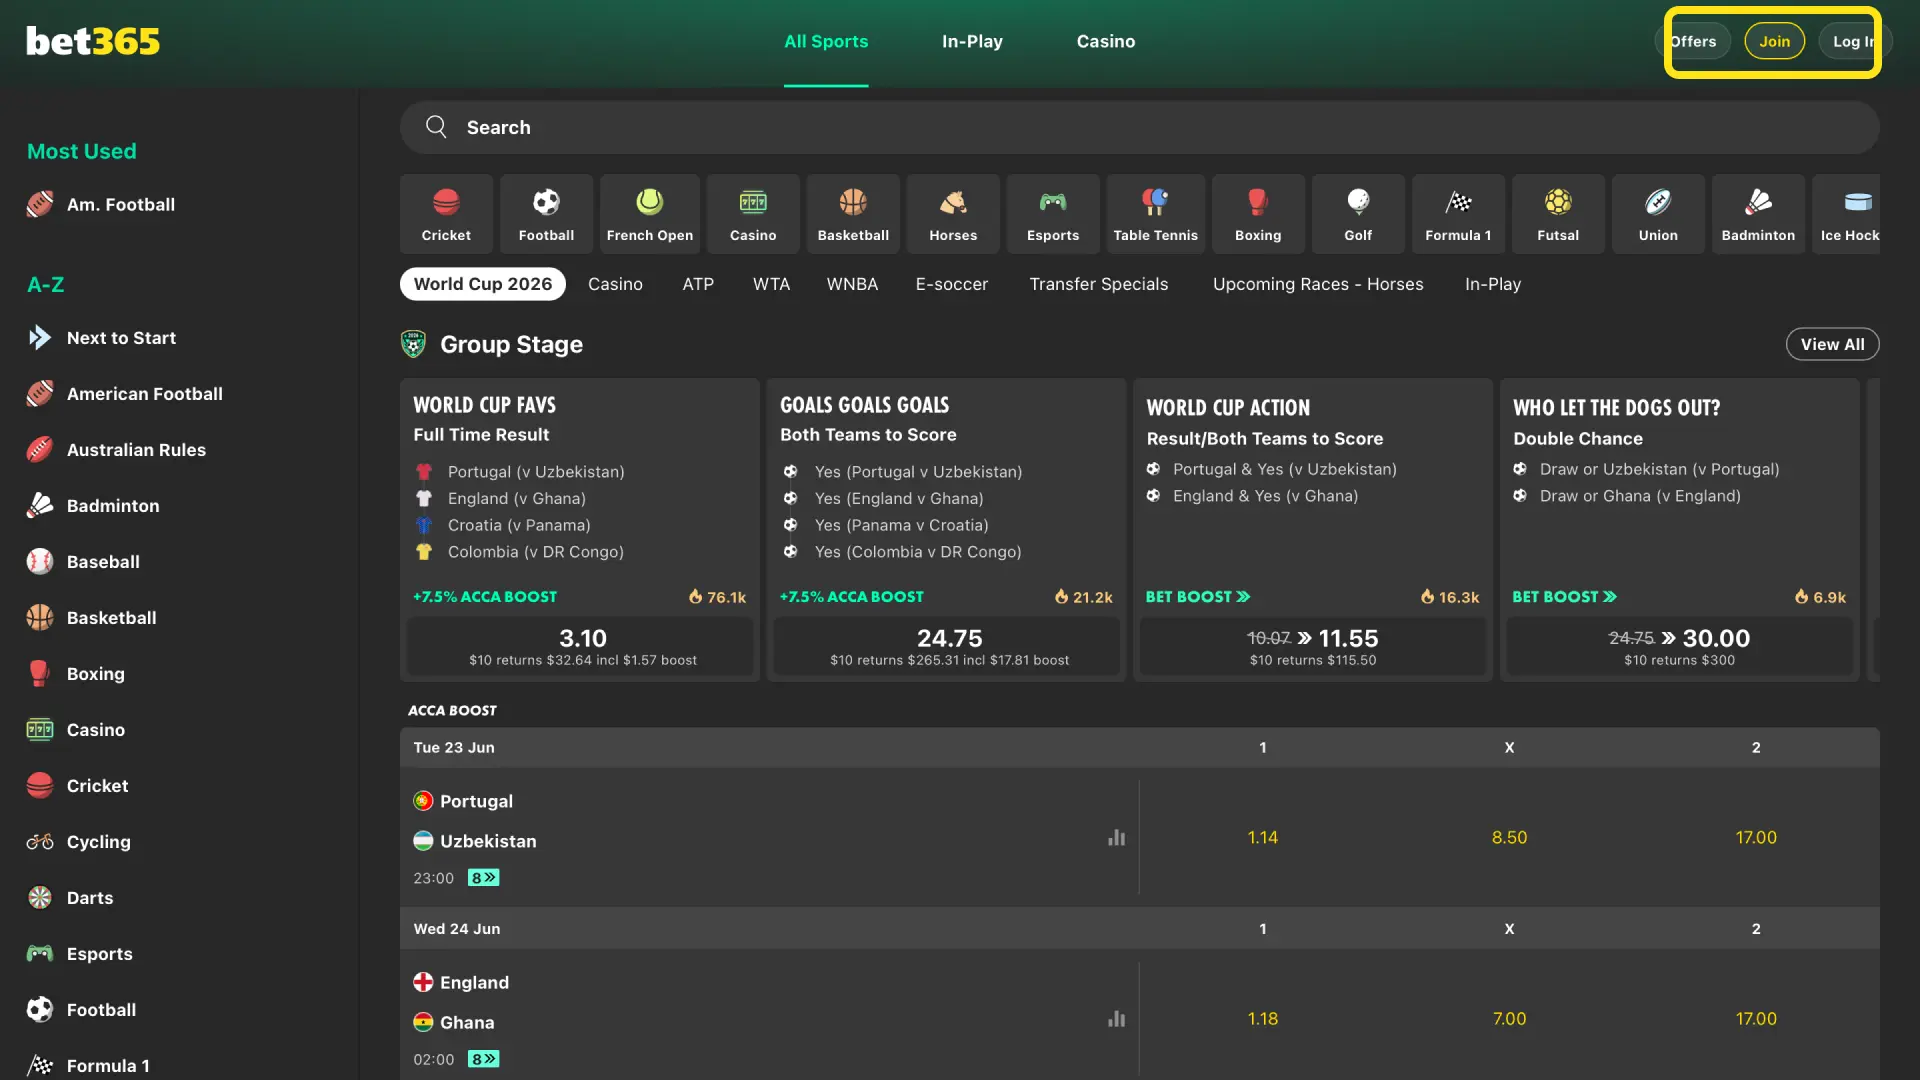Viewport: 1920px width, 1080px height.
Task: Click the Log In button
Action: point(1853,41)
